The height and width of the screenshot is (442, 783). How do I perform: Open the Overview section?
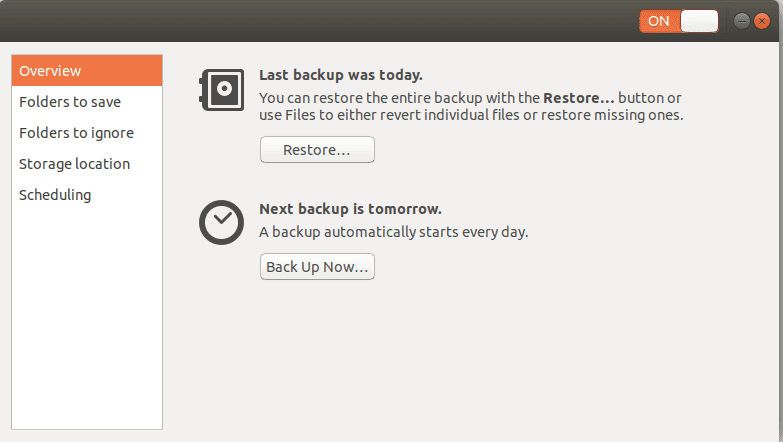pos(87,71)
